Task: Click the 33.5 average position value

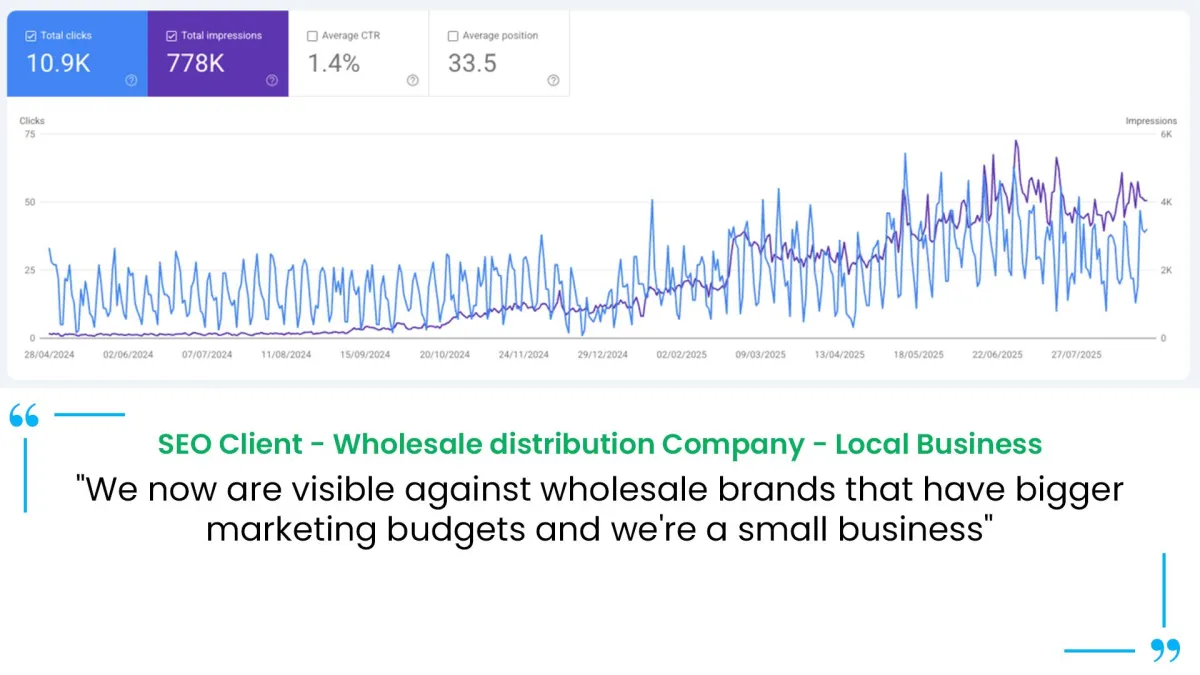Action: click(x=473, y=64)
